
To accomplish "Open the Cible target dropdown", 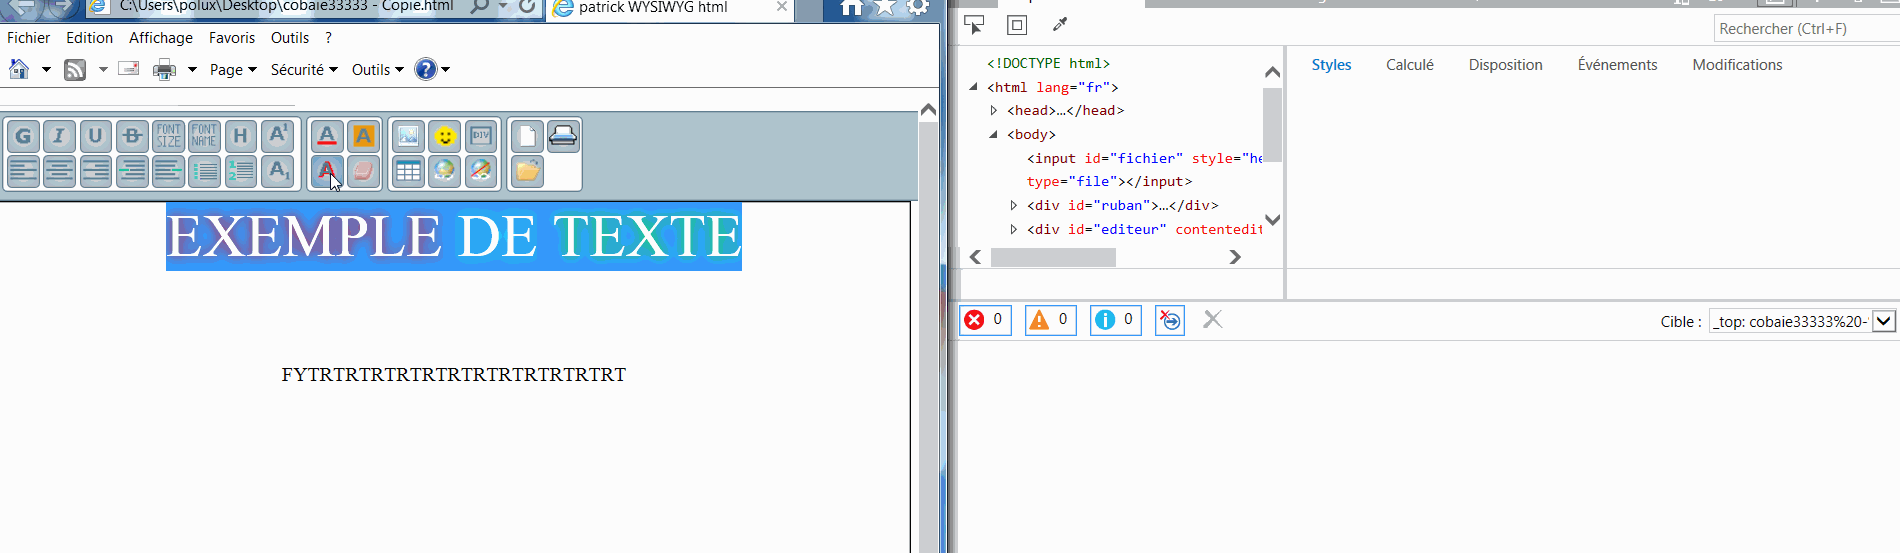I will tap(1802, 321).
